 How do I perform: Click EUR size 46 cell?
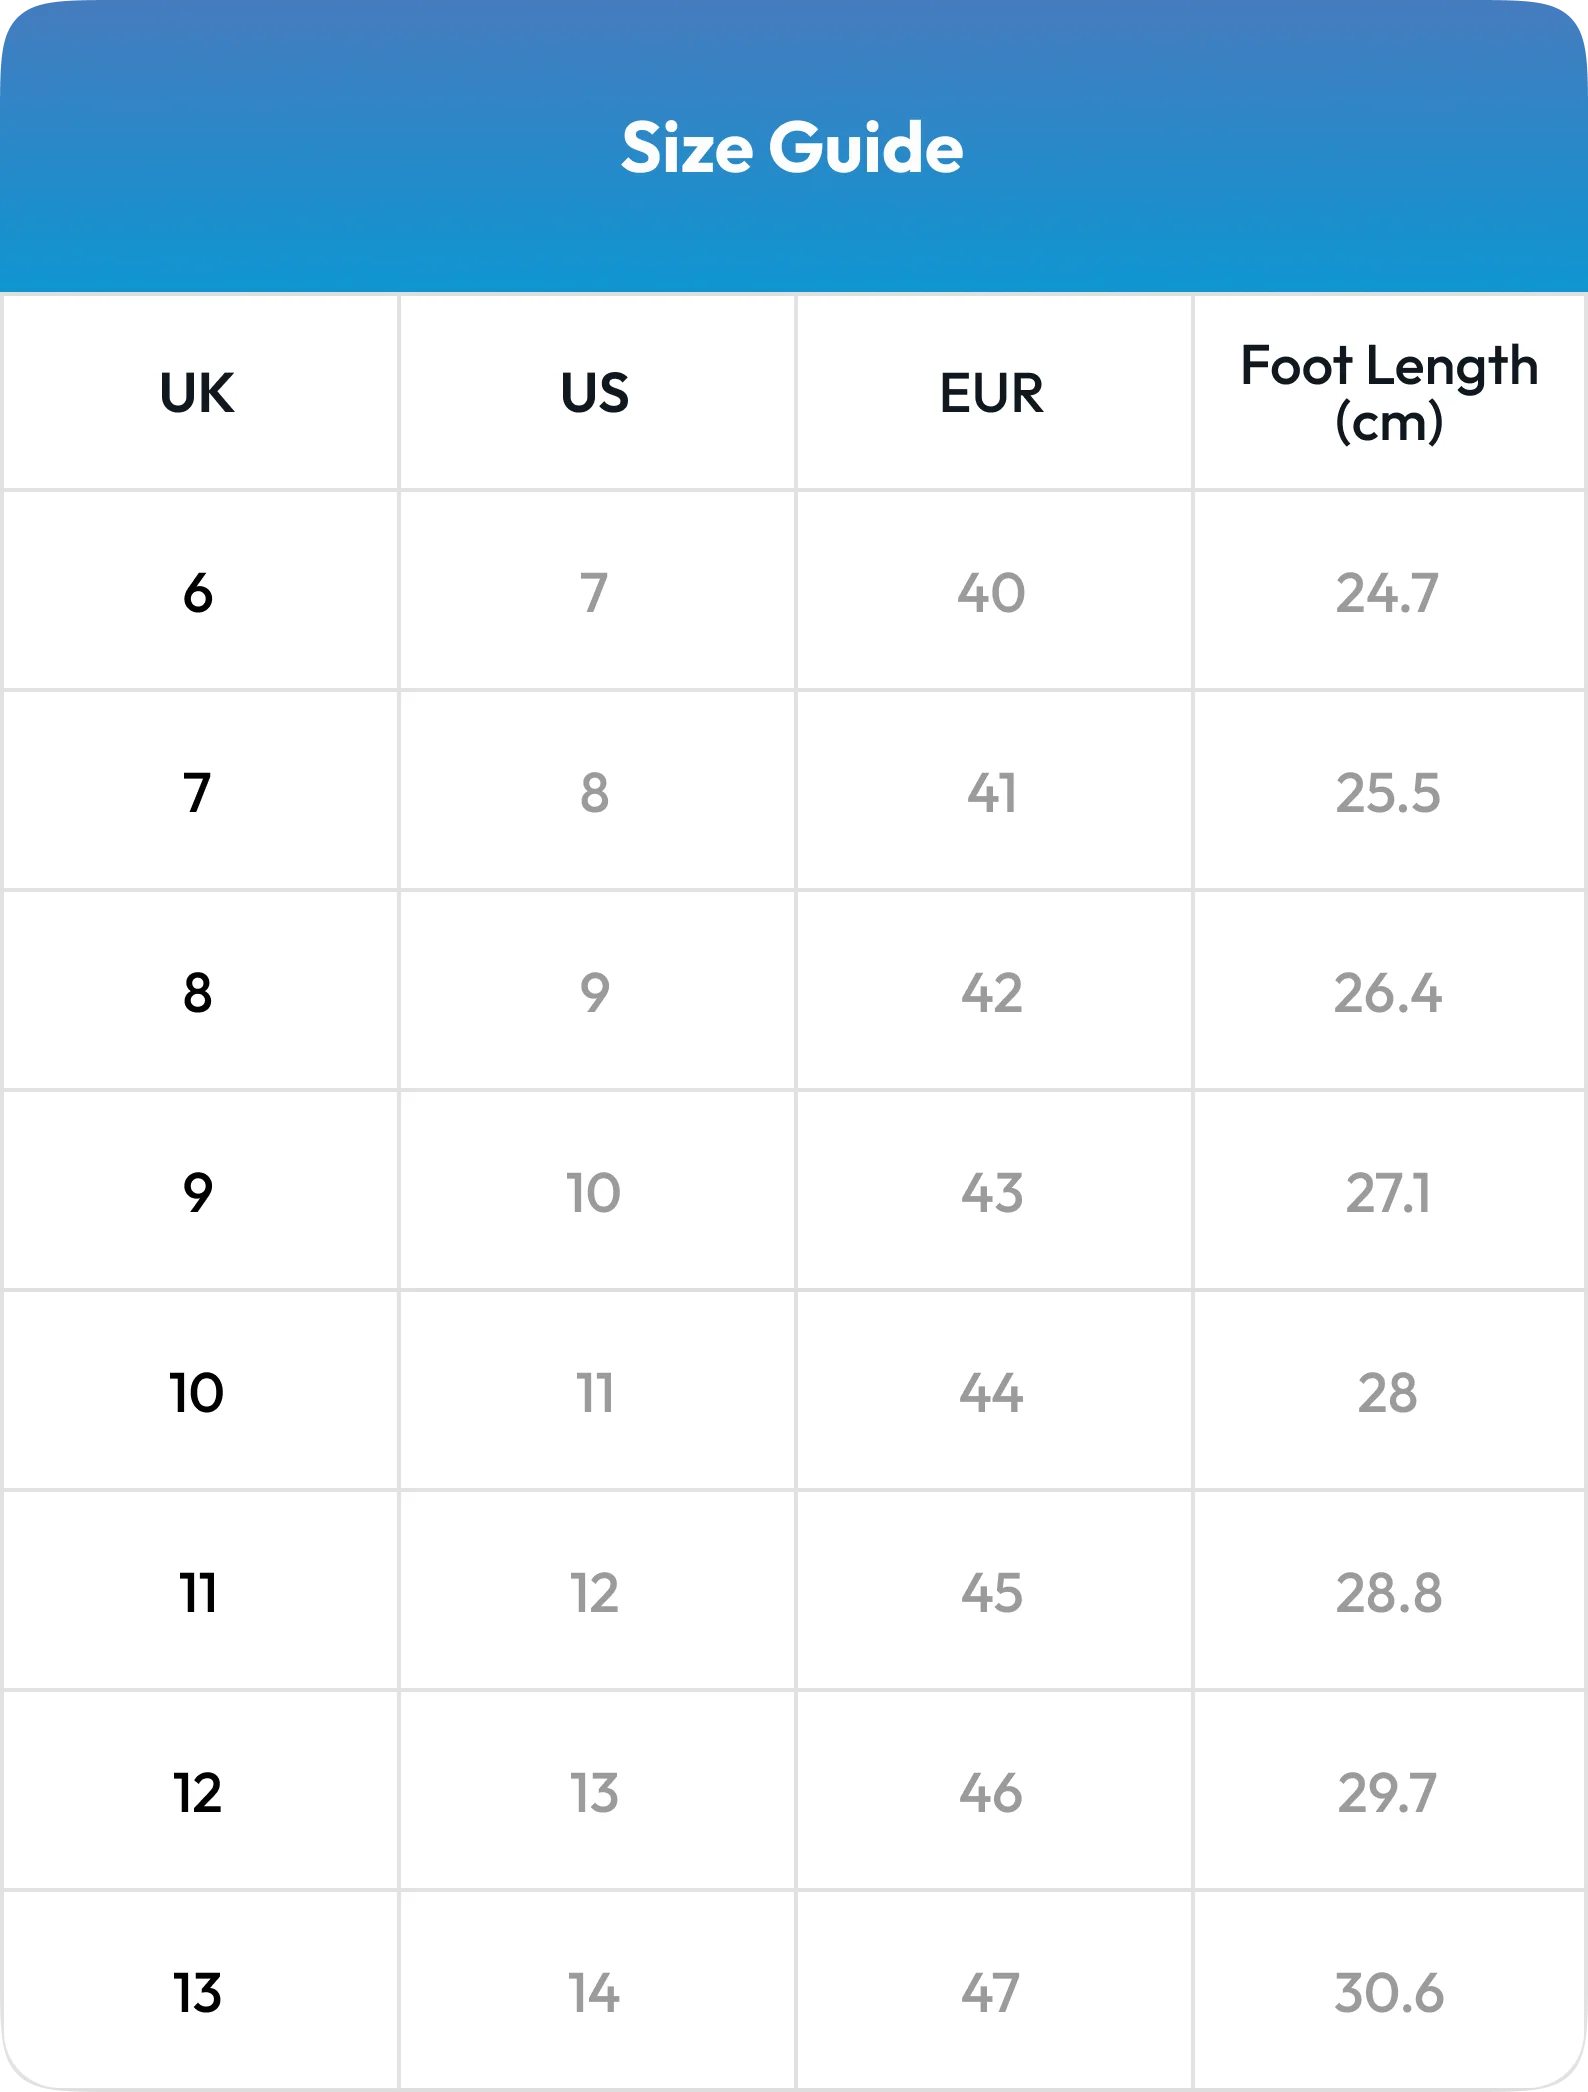tap(991, 1792)
